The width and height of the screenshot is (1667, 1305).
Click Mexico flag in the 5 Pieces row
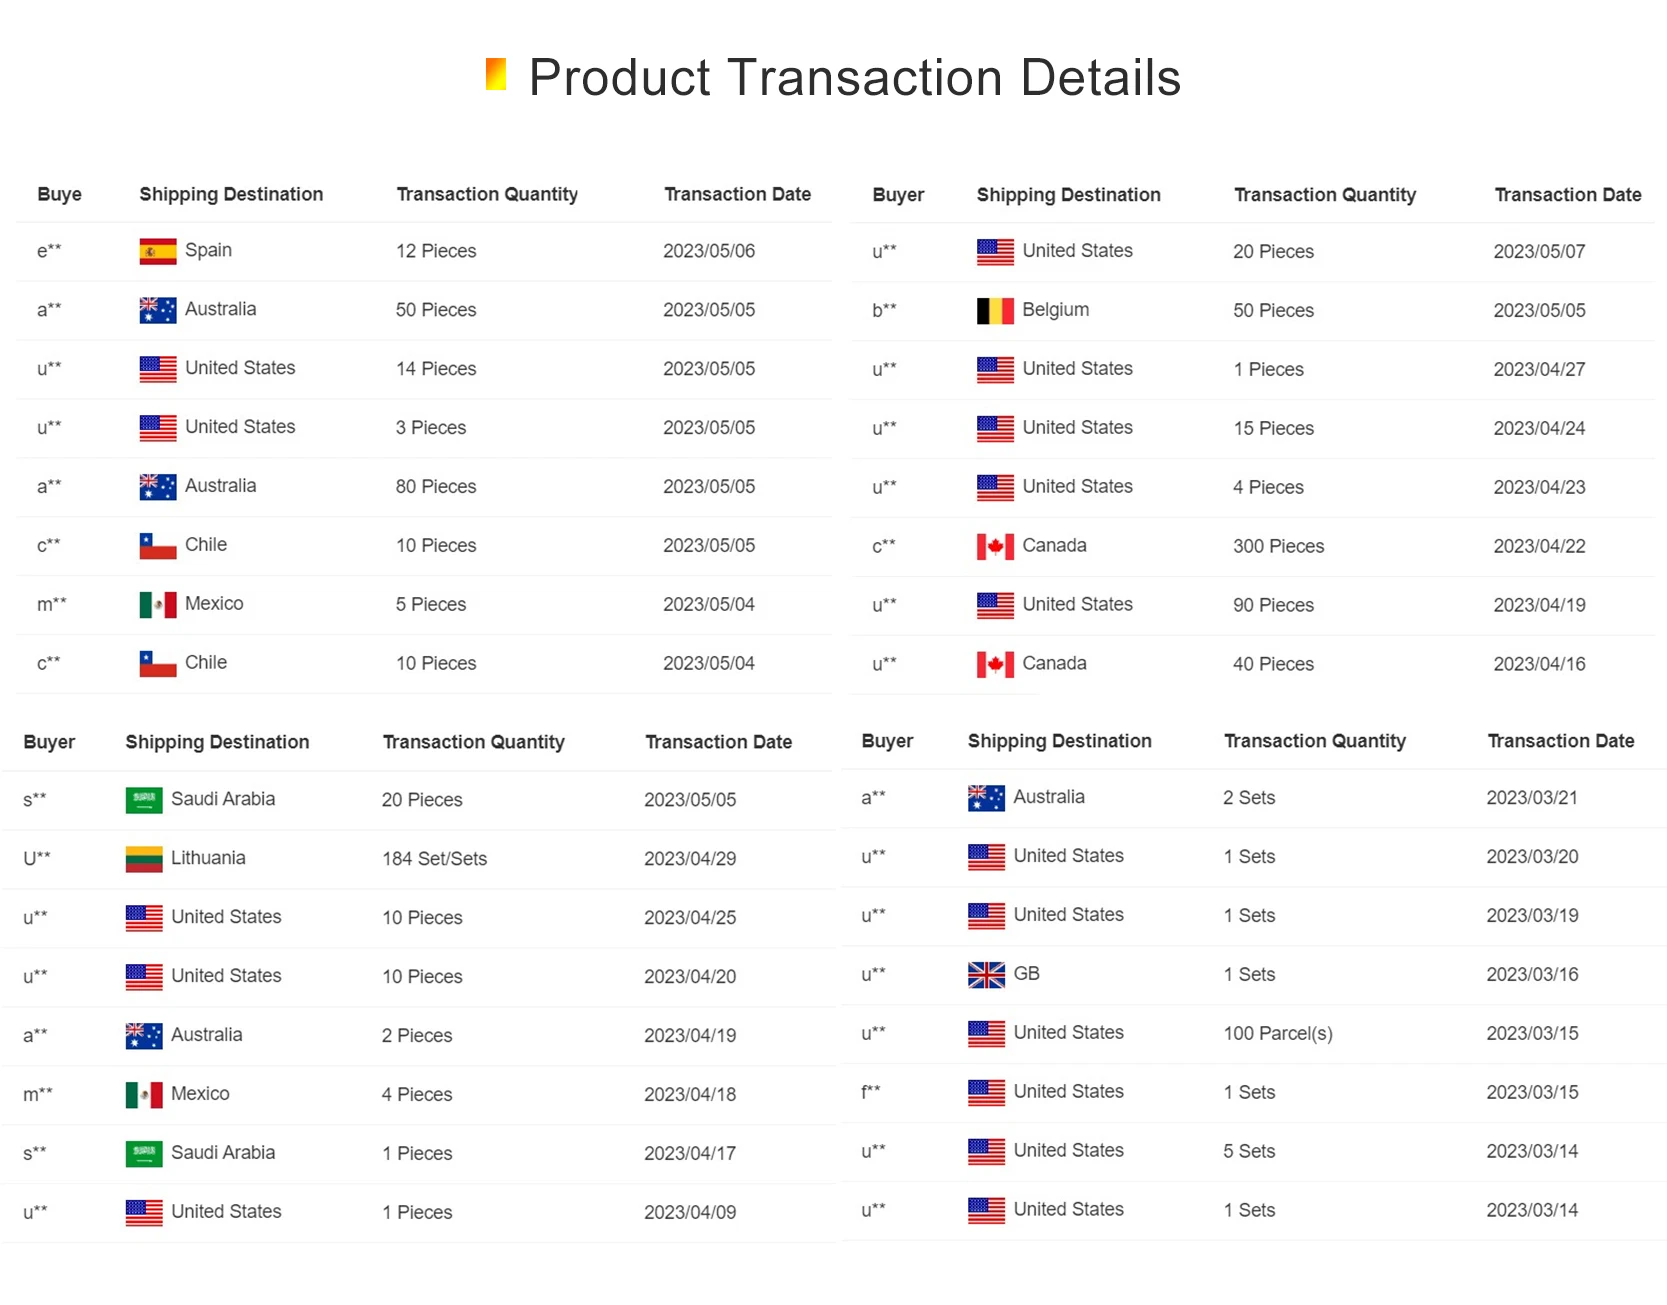[x=158, y=605]
